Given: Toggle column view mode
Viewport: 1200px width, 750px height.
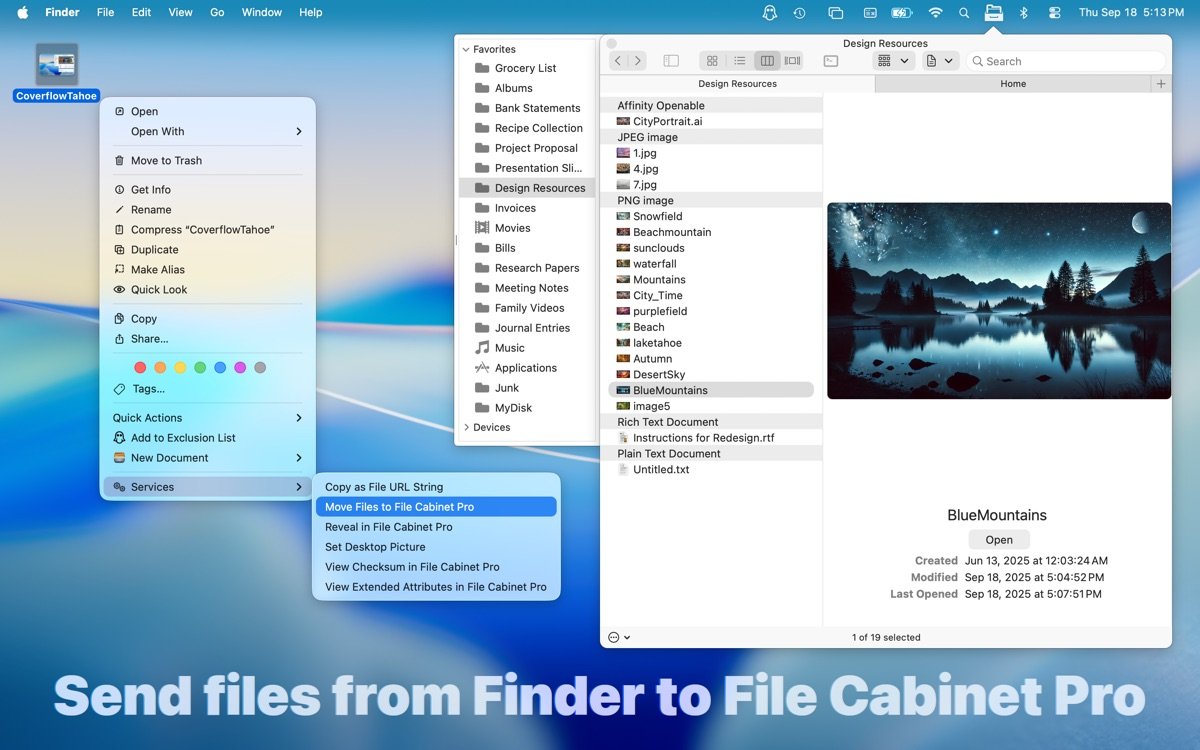Looking at the screenshot, I should pyautogui.click(x=767, y=61).
